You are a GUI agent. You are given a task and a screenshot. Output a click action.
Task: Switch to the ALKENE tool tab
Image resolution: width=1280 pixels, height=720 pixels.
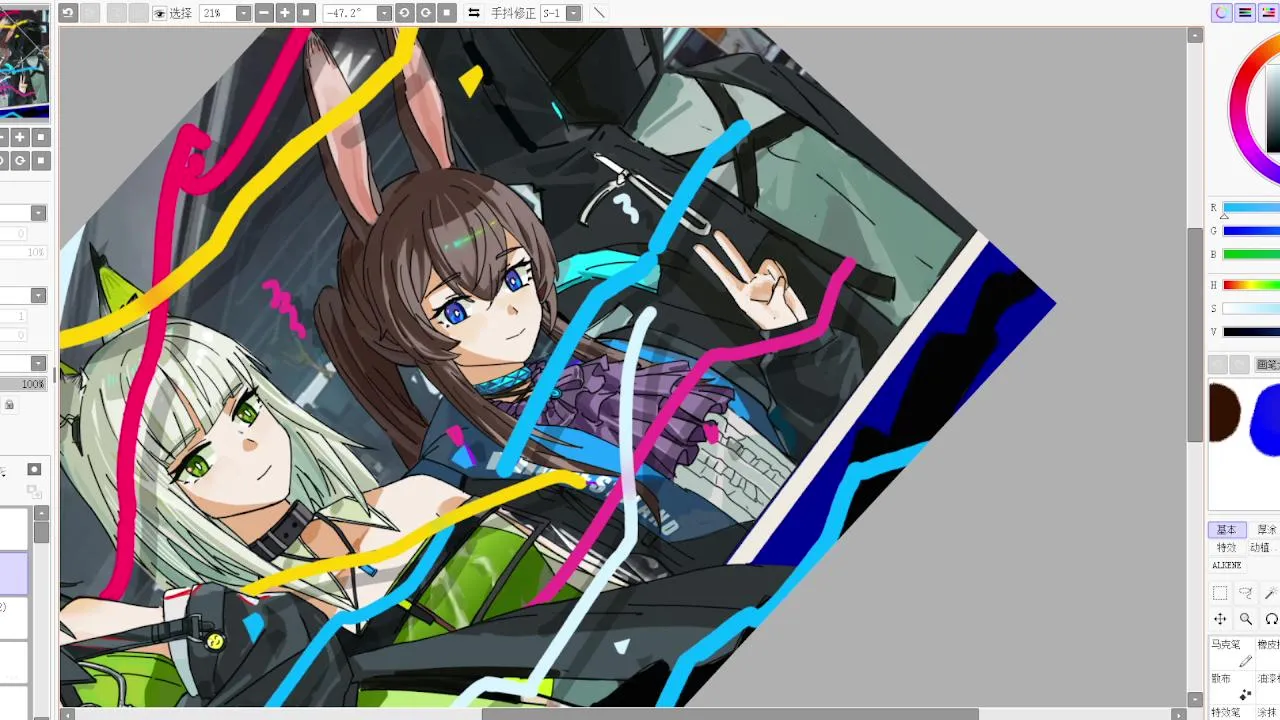point(1227,566)
